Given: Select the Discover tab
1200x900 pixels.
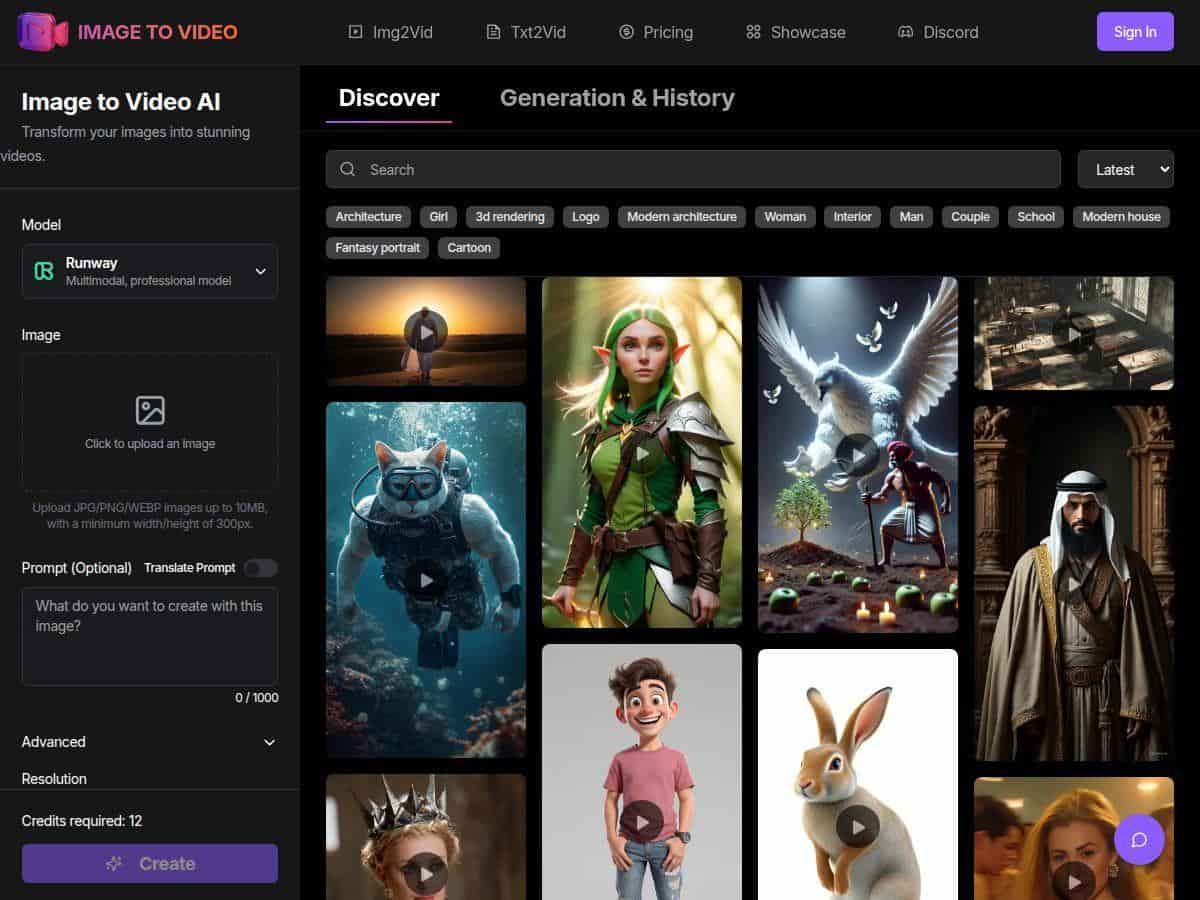Looking at the screenshot, I should [389, 97].
